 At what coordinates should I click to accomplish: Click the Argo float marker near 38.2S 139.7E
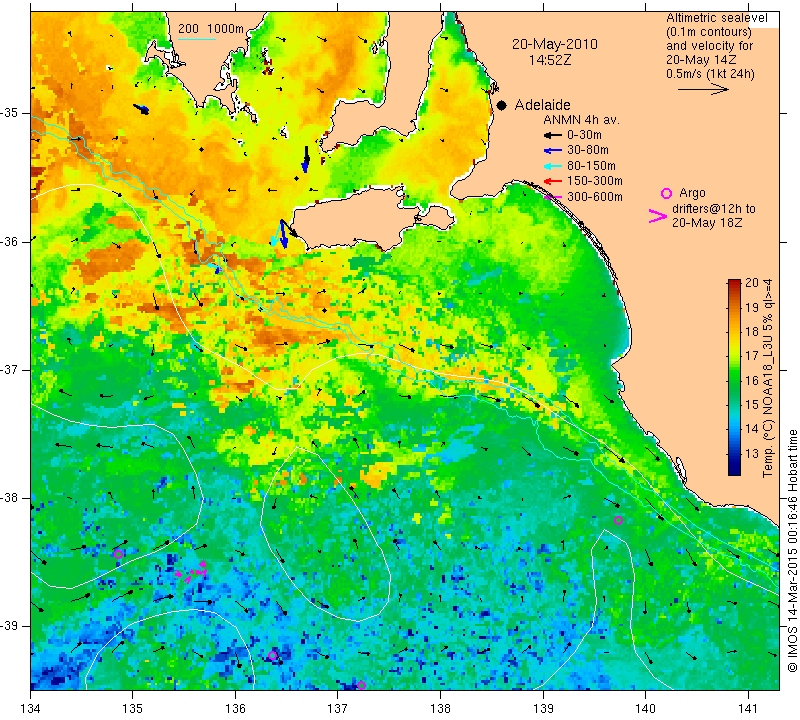[x=618, y=521]
